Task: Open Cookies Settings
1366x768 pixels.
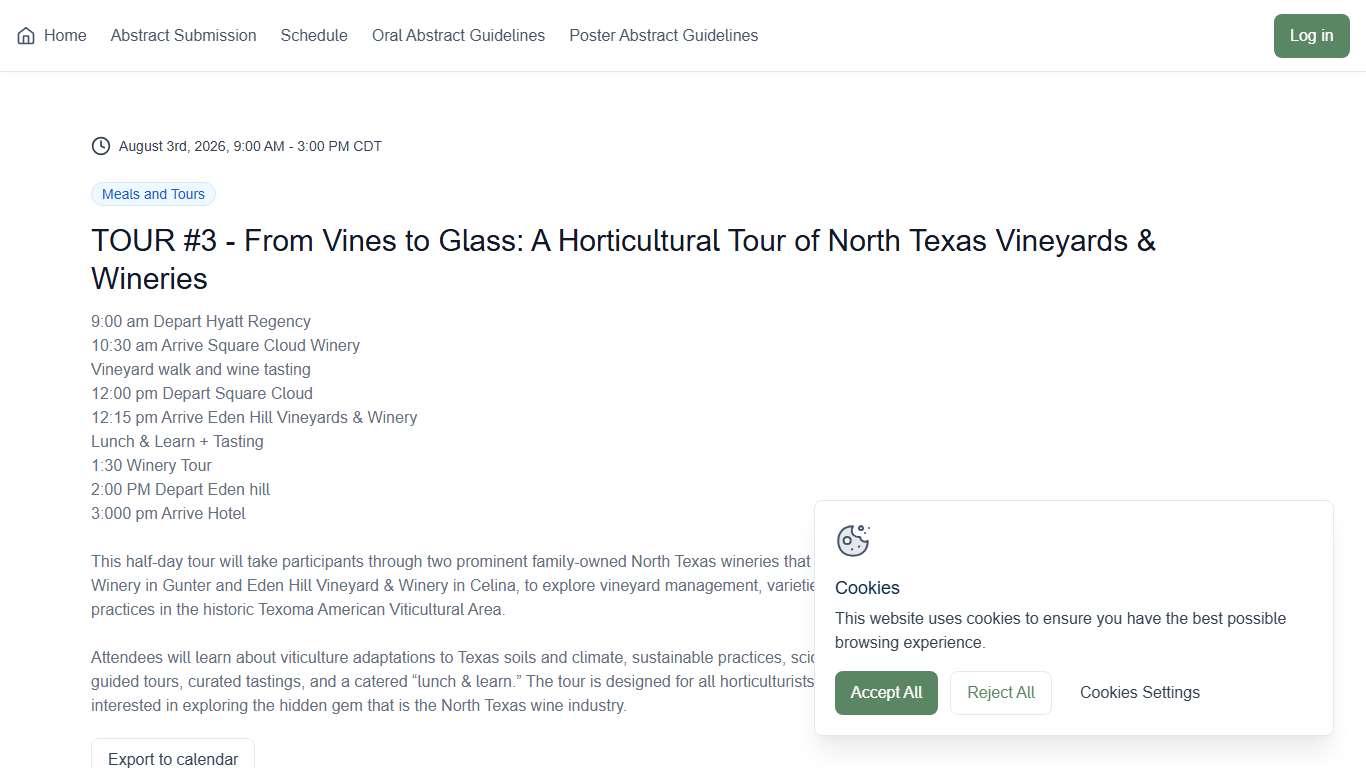Action: tap(1139, 693)
